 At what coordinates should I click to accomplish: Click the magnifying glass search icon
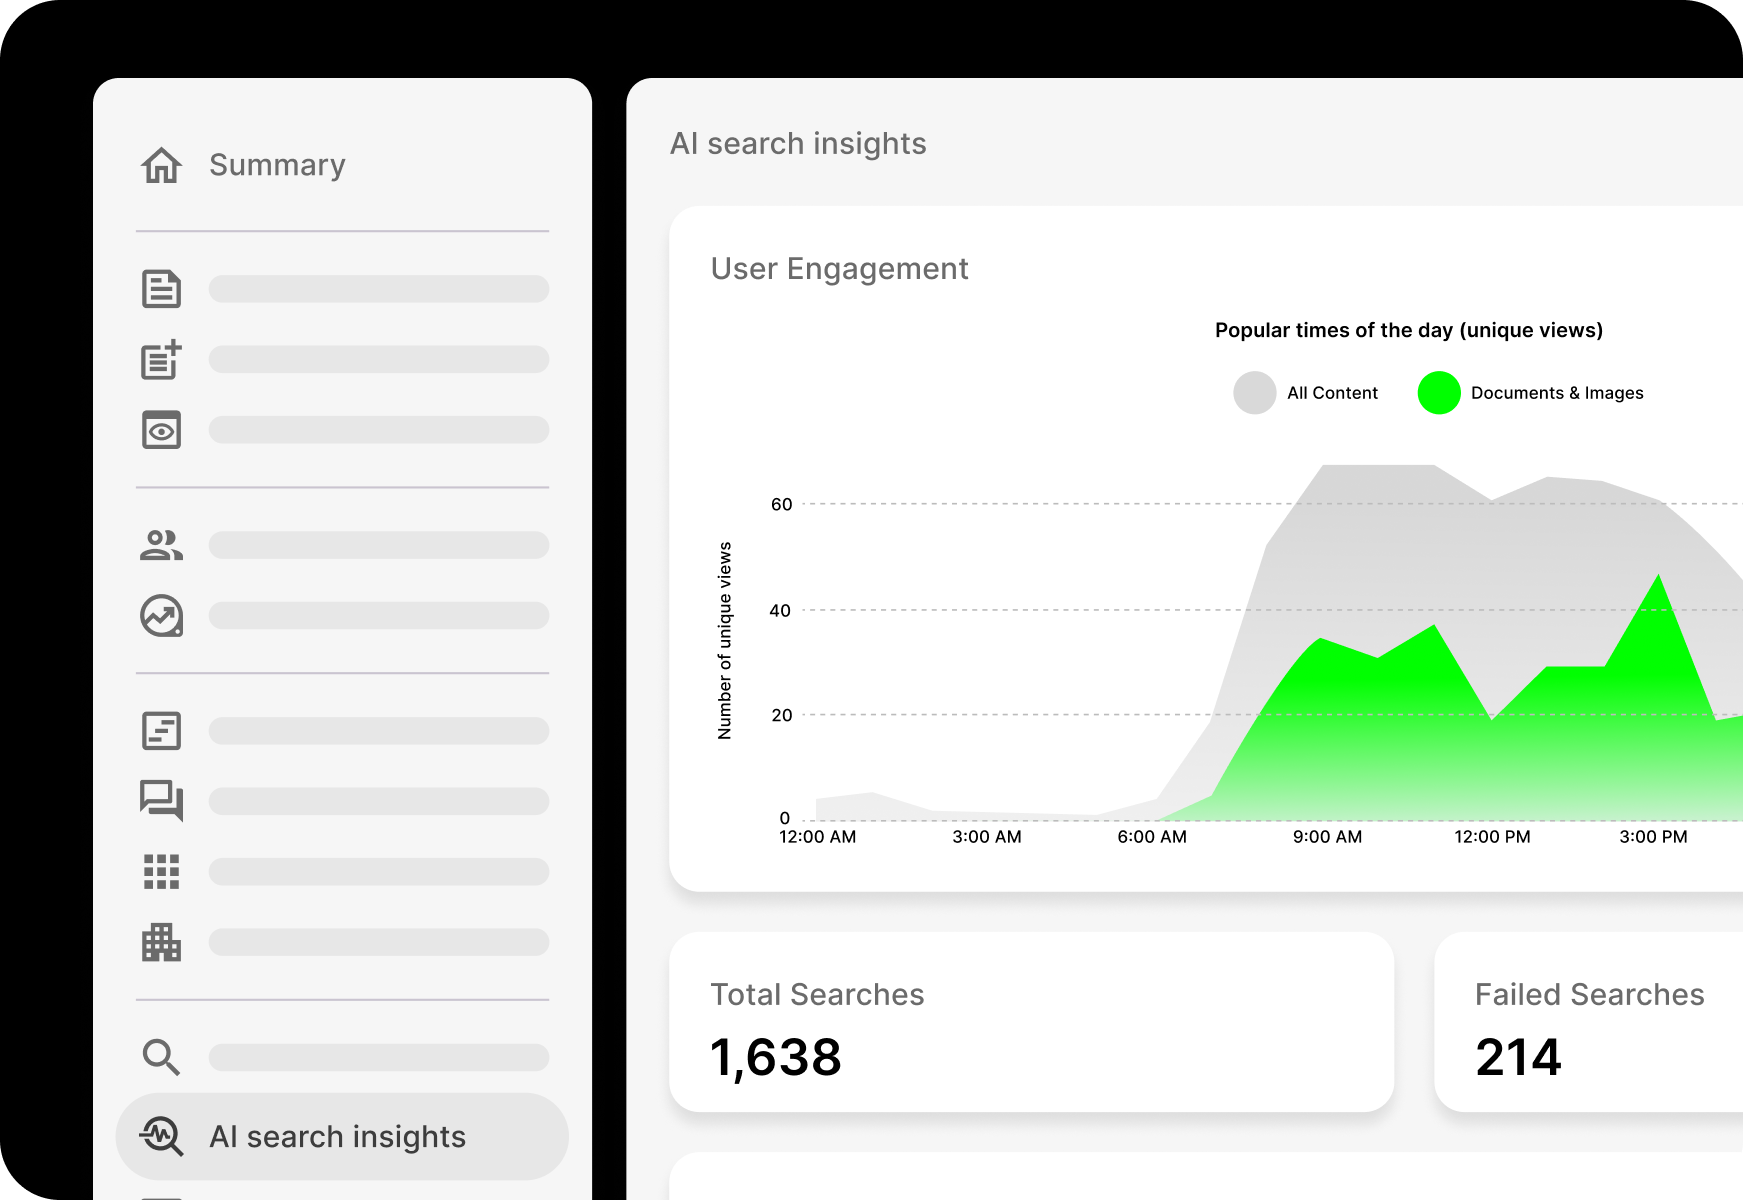pyautogui.click(x=161, y=1057)
